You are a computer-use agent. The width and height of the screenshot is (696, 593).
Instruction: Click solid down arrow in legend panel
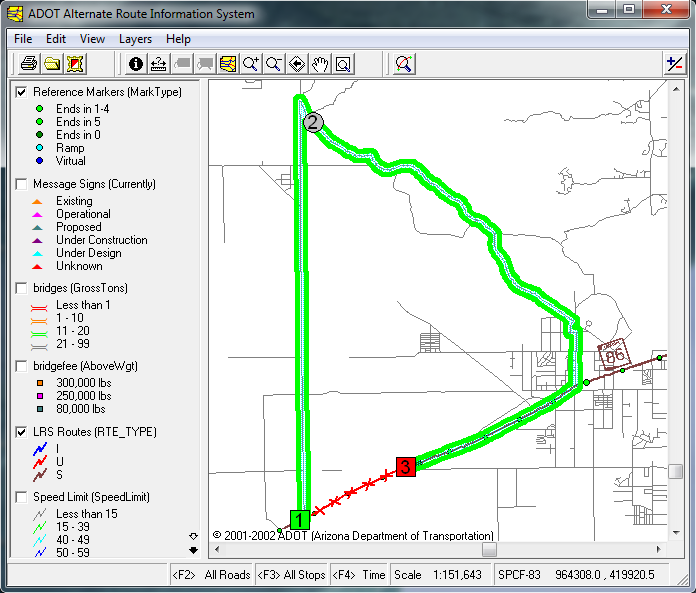click(x=193, y=550)
